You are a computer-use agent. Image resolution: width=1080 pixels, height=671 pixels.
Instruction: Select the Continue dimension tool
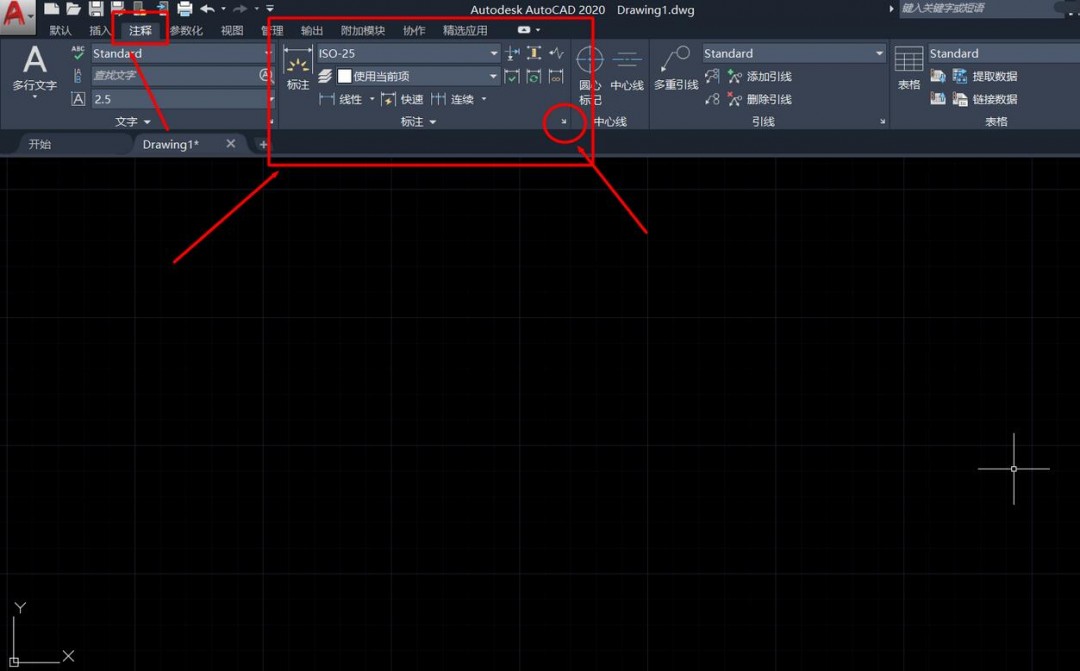[452, 99]
